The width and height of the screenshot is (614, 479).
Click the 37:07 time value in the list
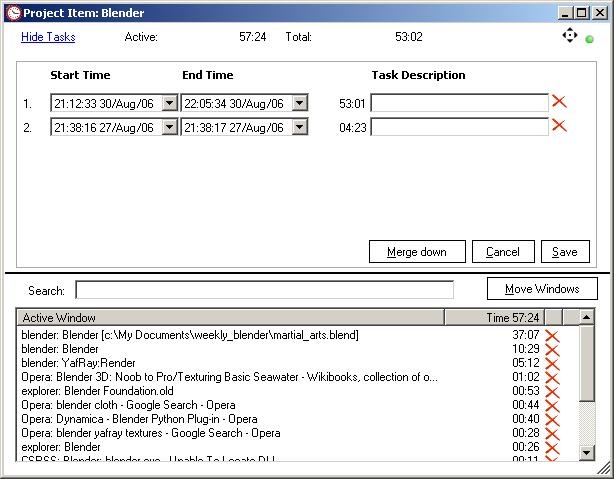click(x=526, y=335)
